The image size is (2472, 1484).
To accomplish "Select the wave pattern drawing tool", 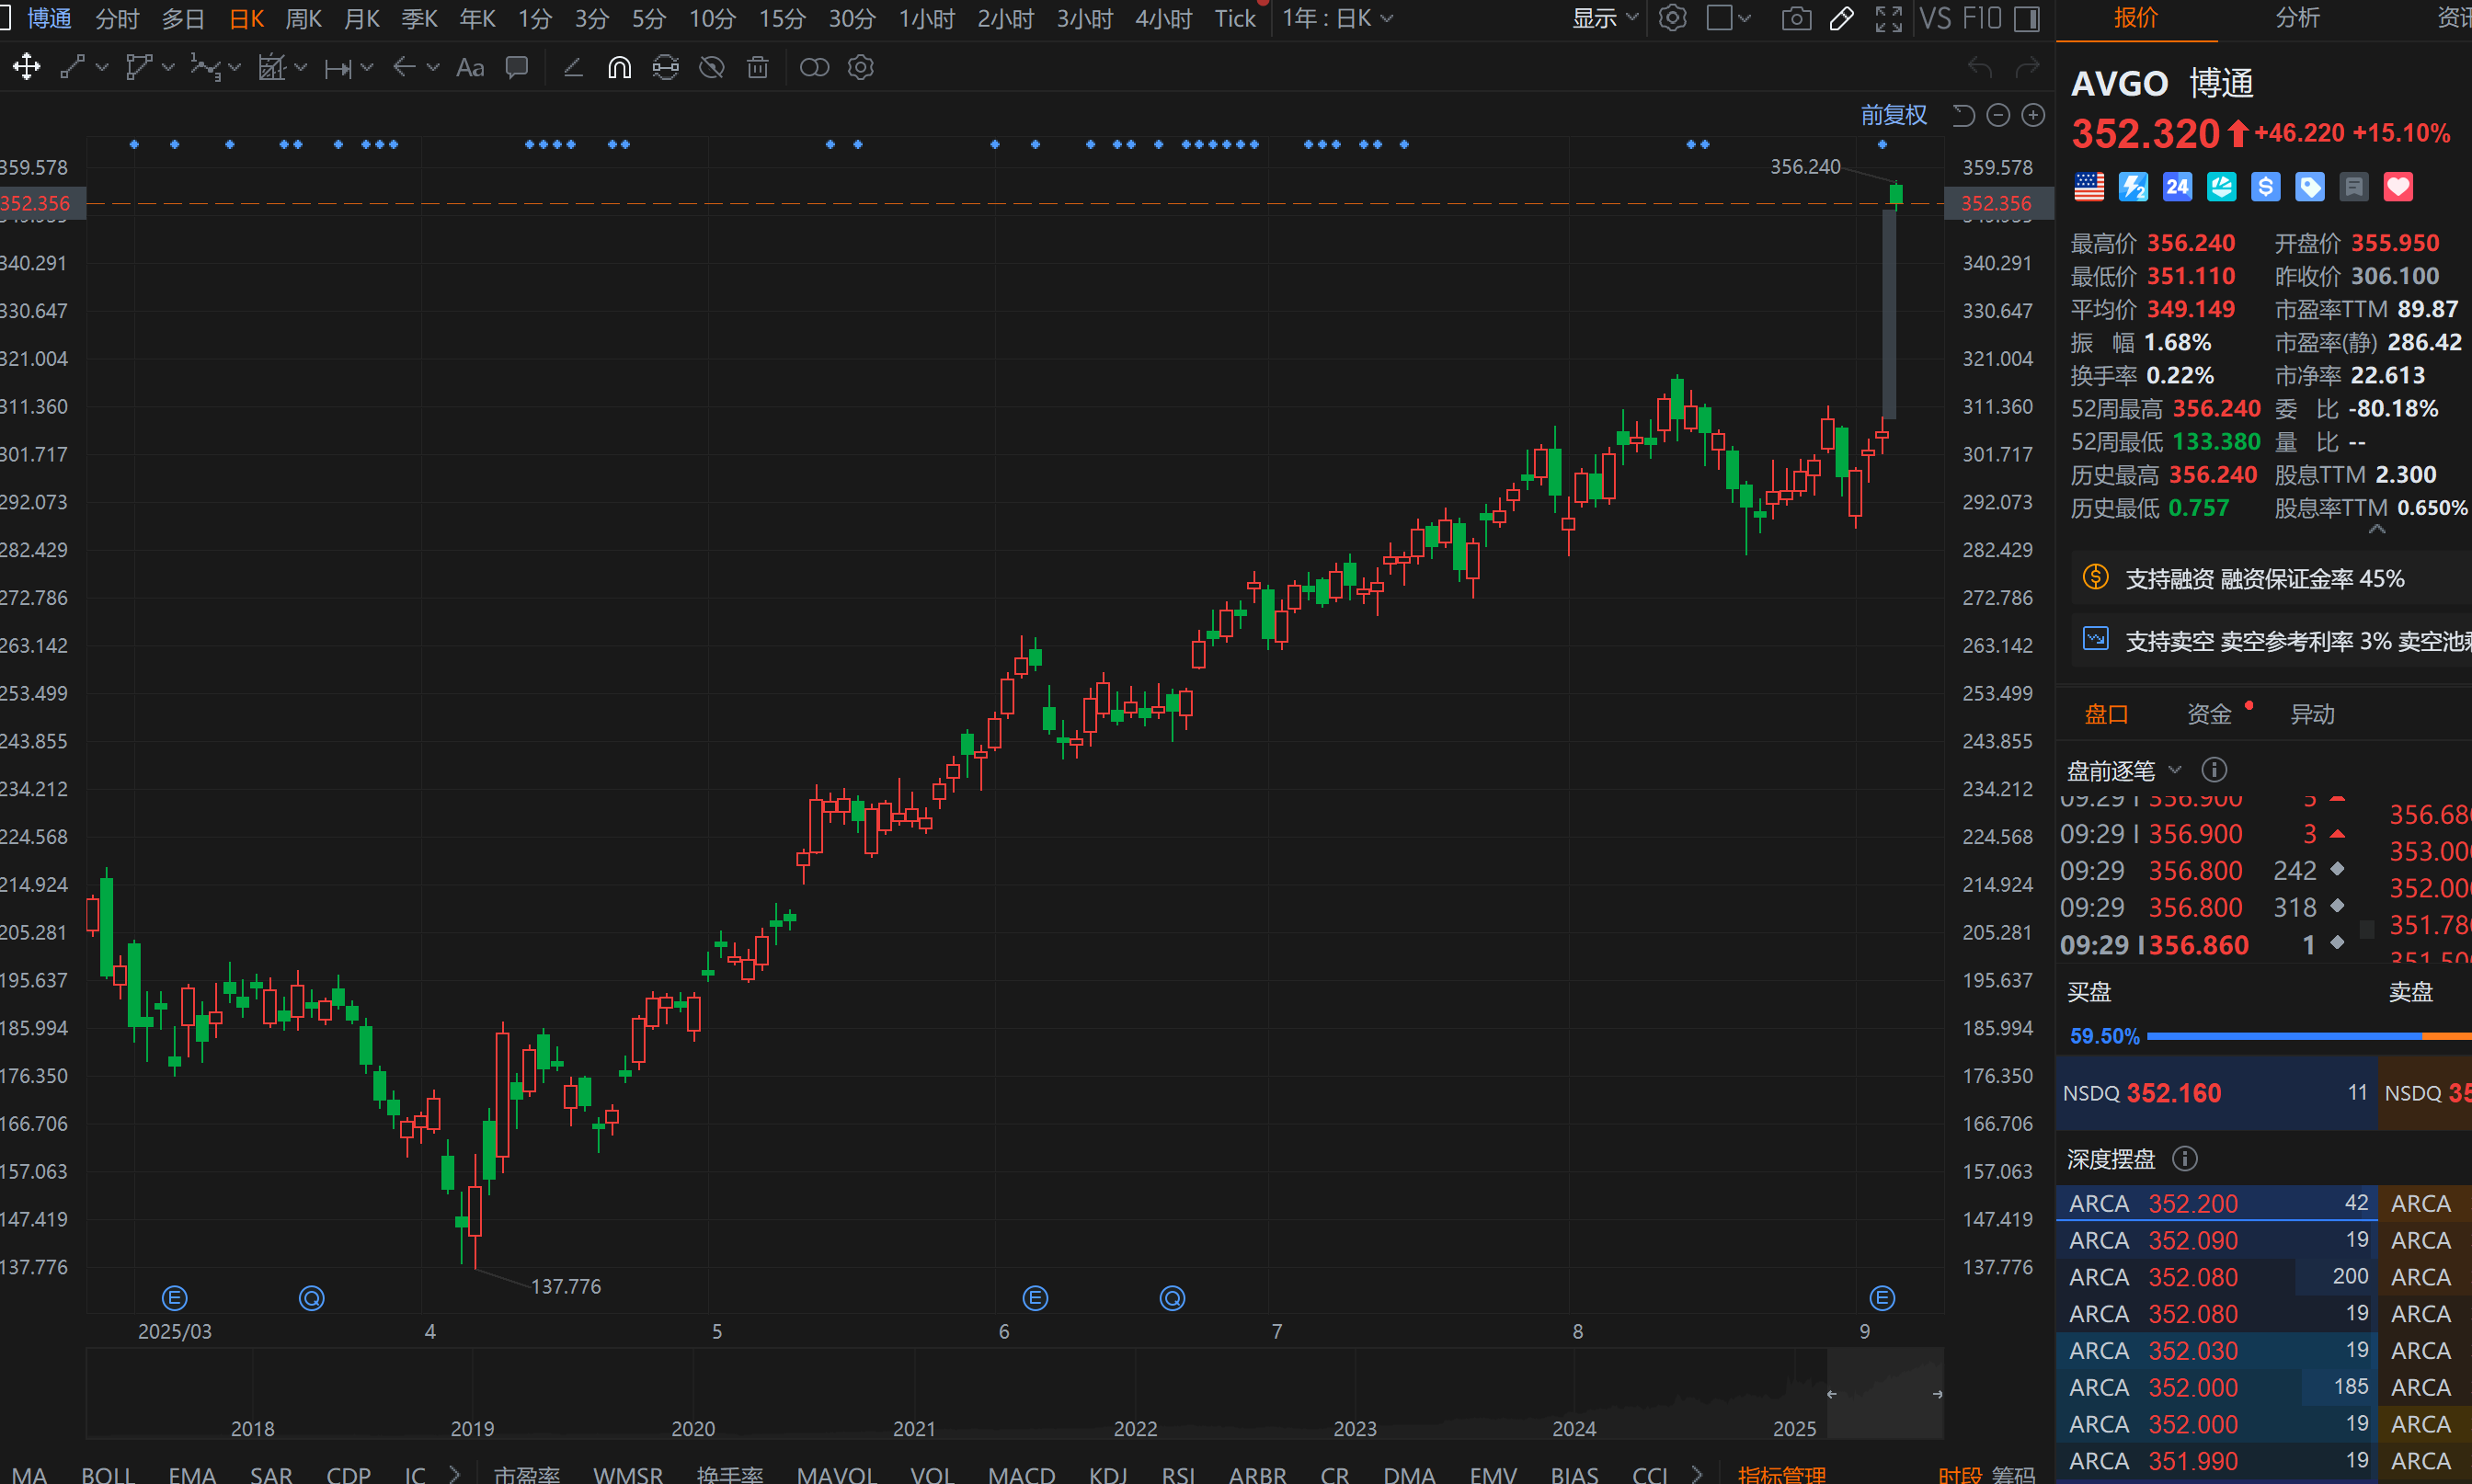I will [204, 67].
